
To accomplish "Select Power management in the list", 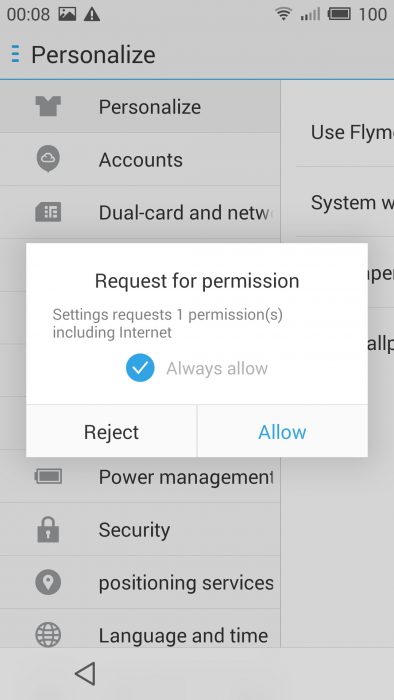I will [x=140, y=477].
